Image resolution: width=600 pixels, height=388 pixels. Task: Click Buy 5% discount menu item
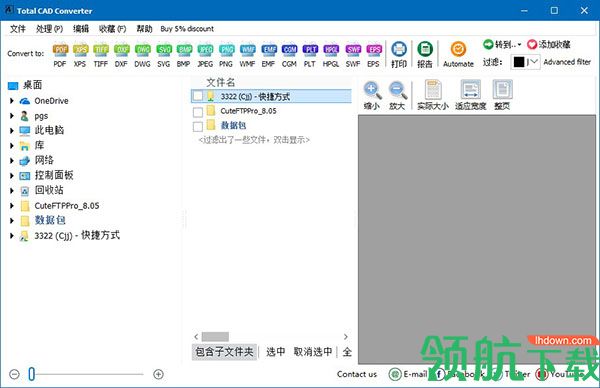click(187, 29)
